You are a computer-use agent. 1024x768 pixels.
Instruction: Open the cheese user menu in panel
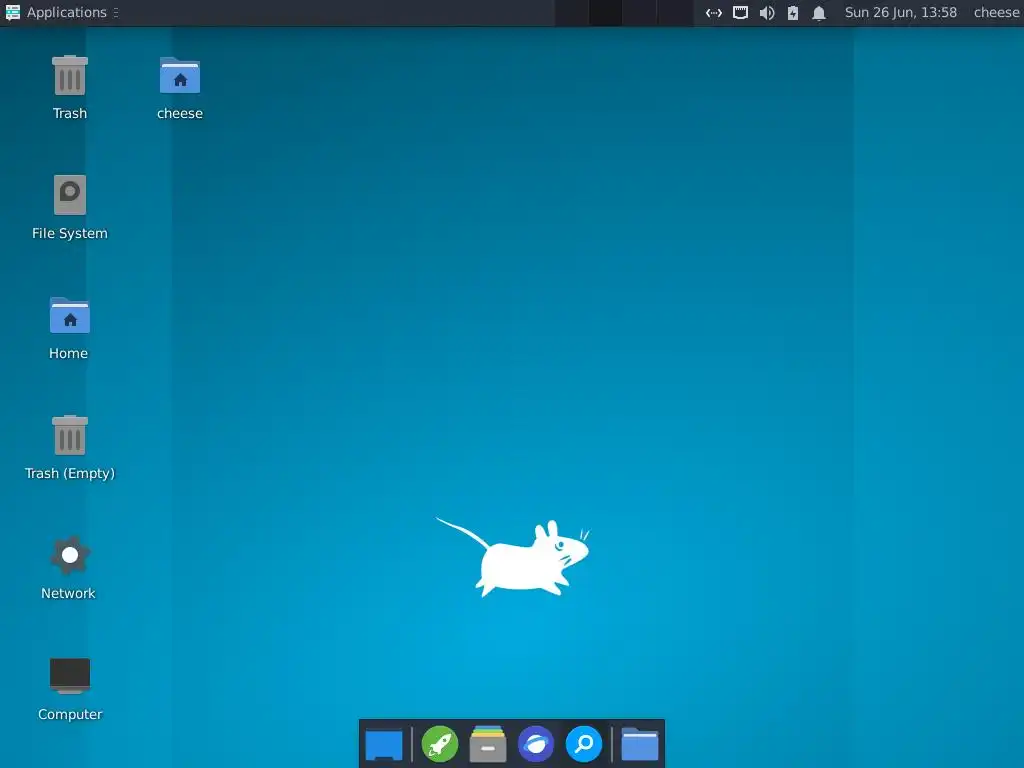click(x=996, y=12)
